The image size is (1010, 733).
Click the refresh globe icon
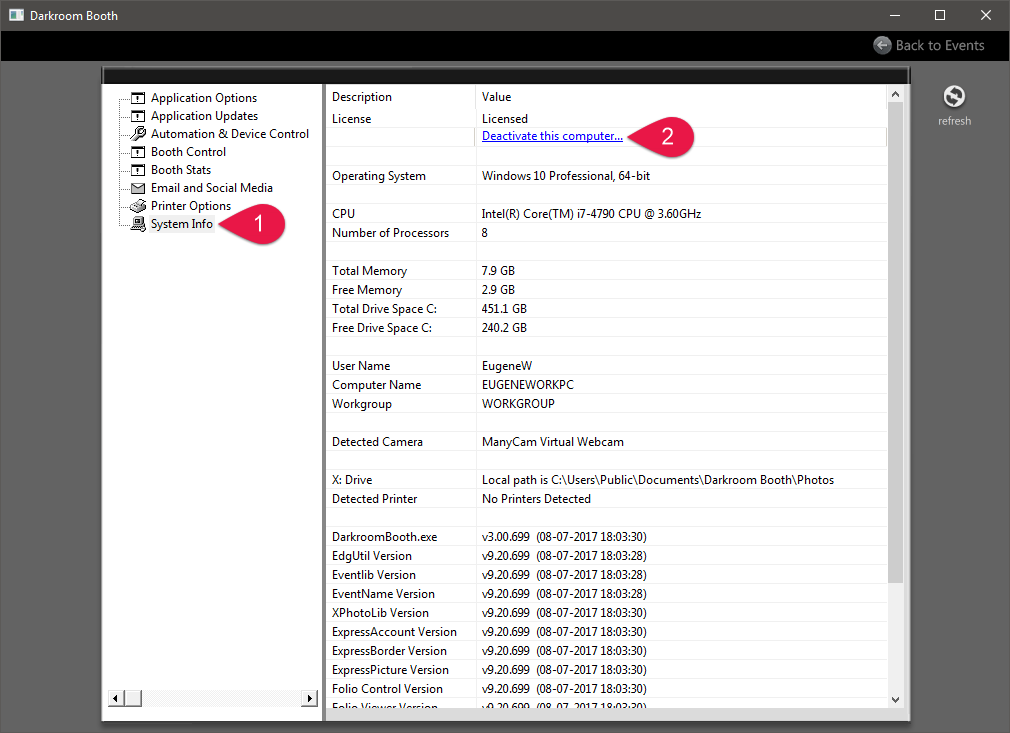[954, 97]
